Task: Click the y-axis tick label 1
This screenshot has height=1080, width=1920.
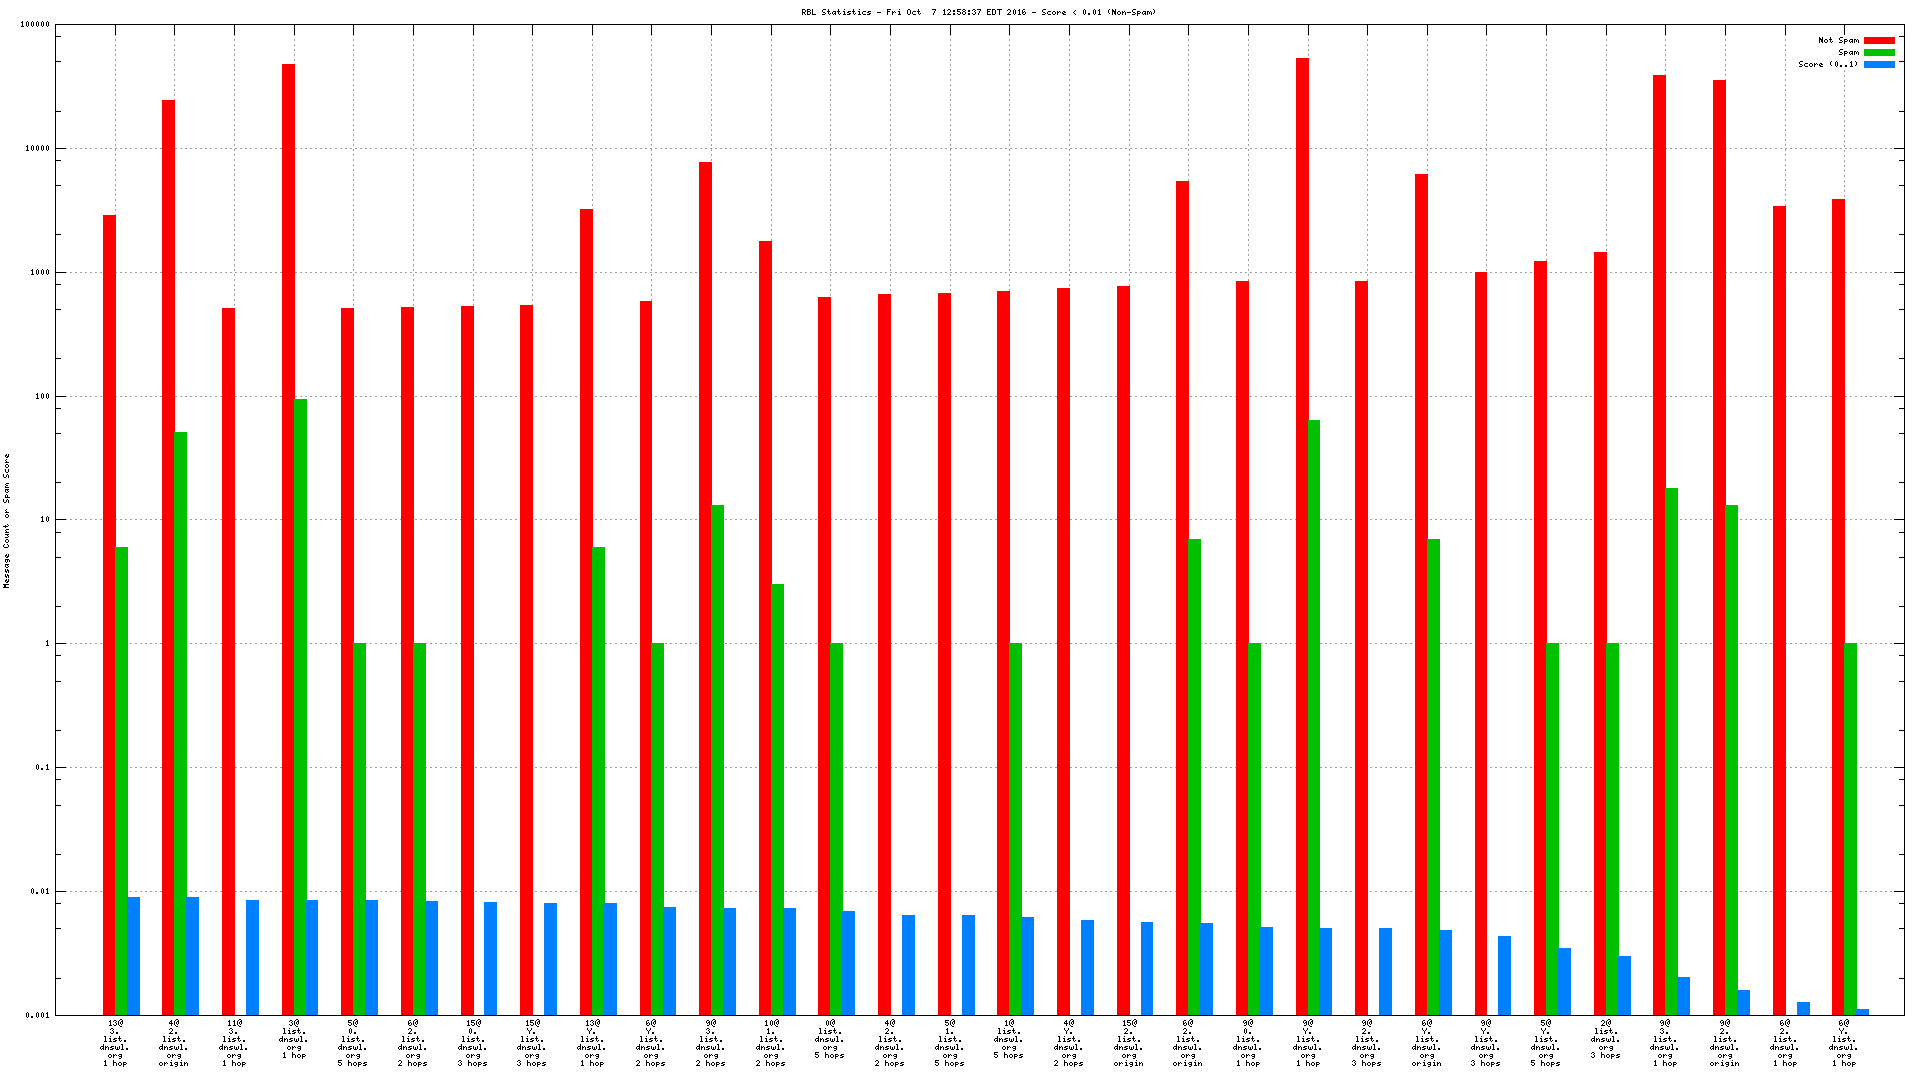Action: point(46,644)
